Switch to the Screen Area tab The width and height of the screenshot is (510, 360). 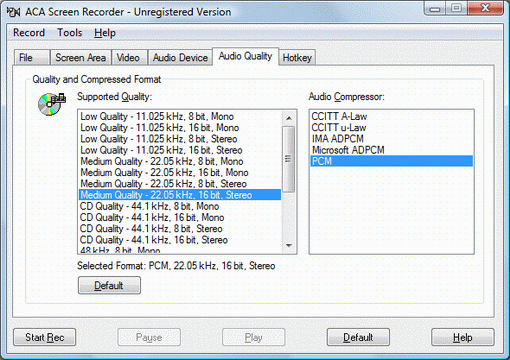click(80, 58)
